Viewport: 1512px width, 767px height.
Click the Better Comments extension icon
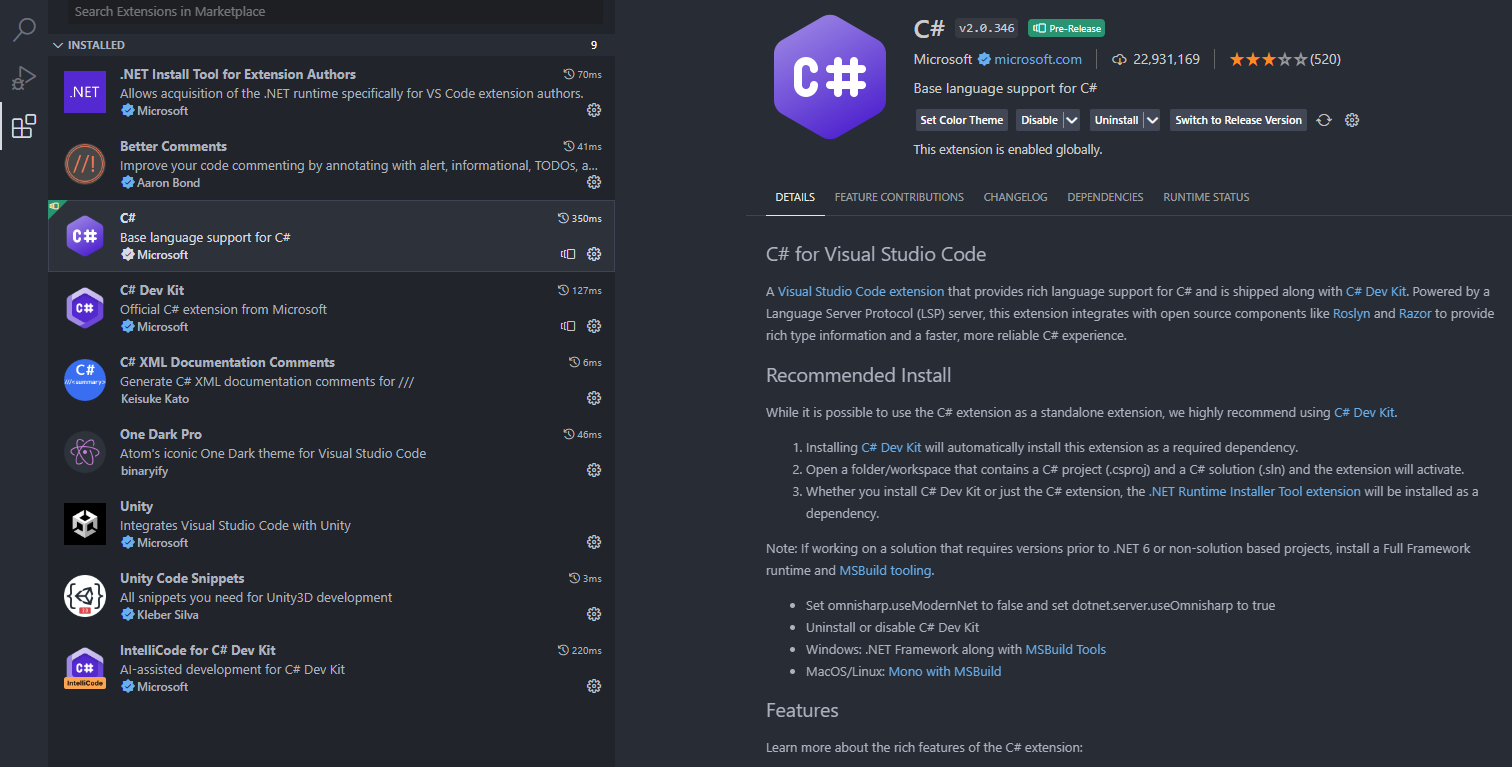coord(85,164)
